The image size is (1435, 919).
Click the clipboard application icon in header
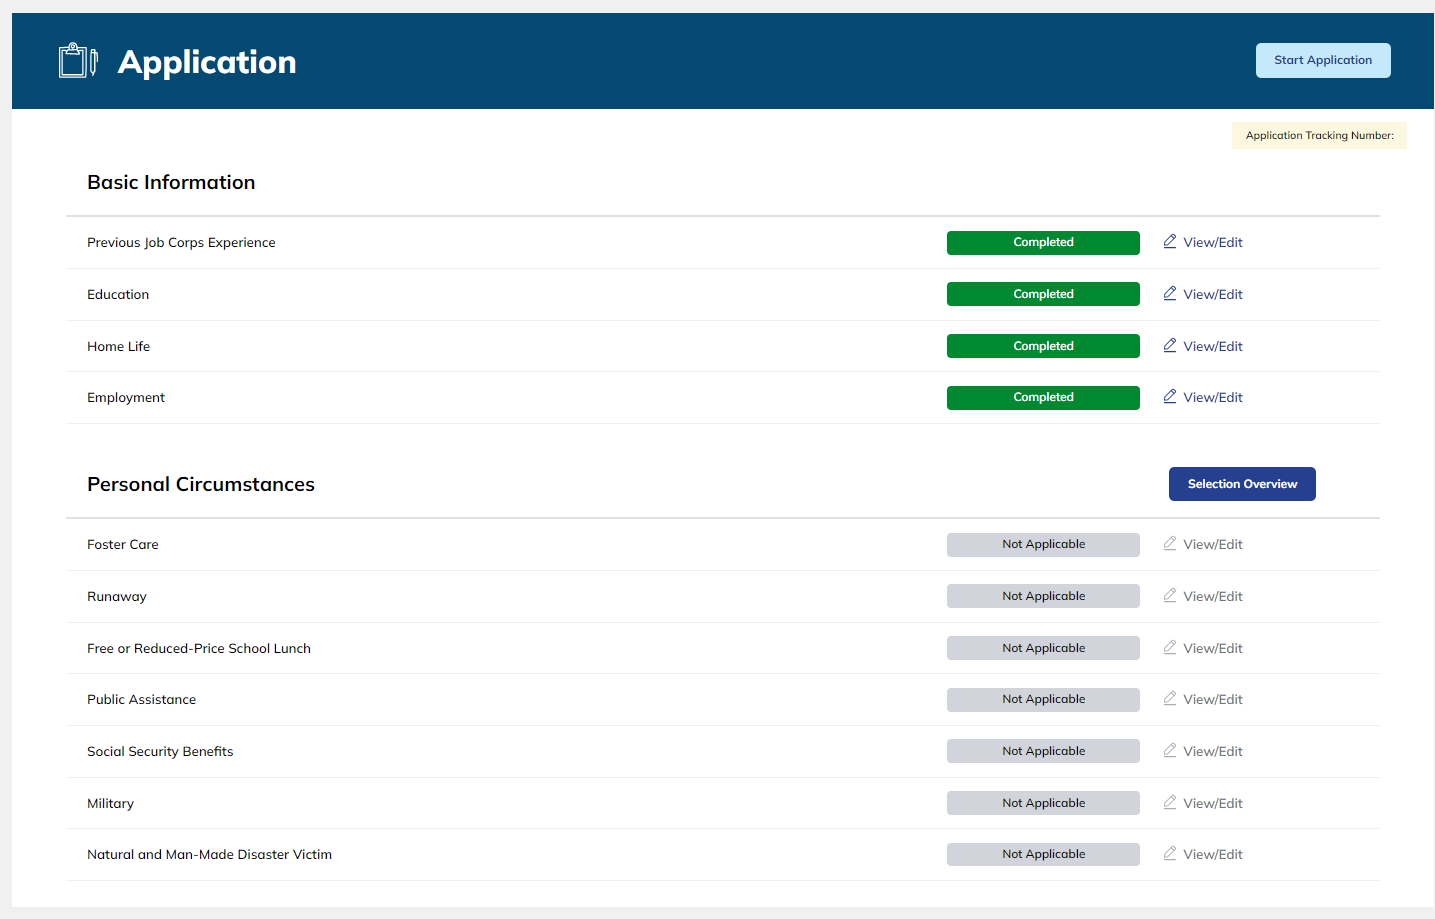pyautogui.click(x=78, y=61)
